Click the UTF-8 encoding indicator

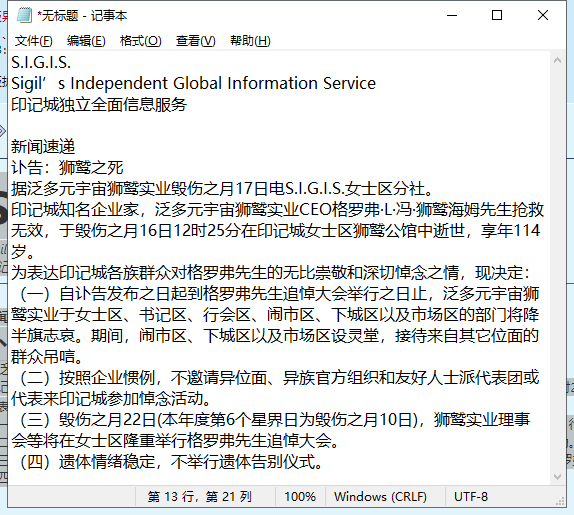pos(471,497)
